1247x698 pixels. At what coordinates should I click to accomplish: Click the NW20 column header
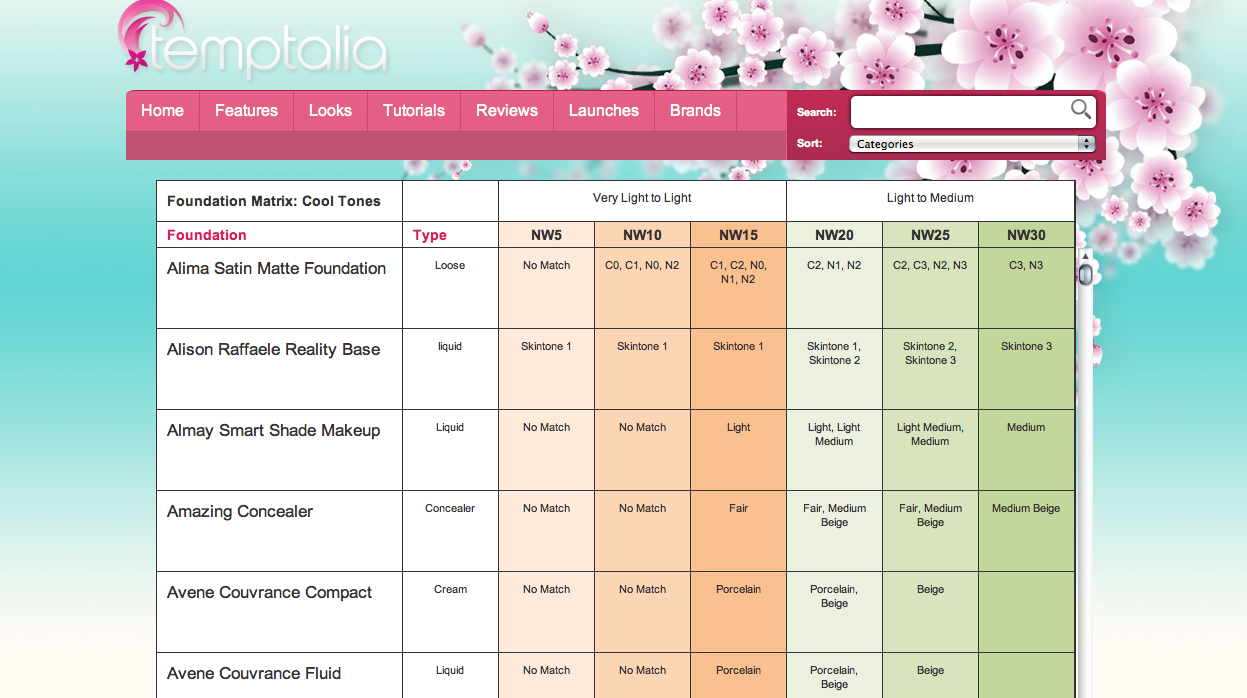pyautogui.click(x=834, y=235)
